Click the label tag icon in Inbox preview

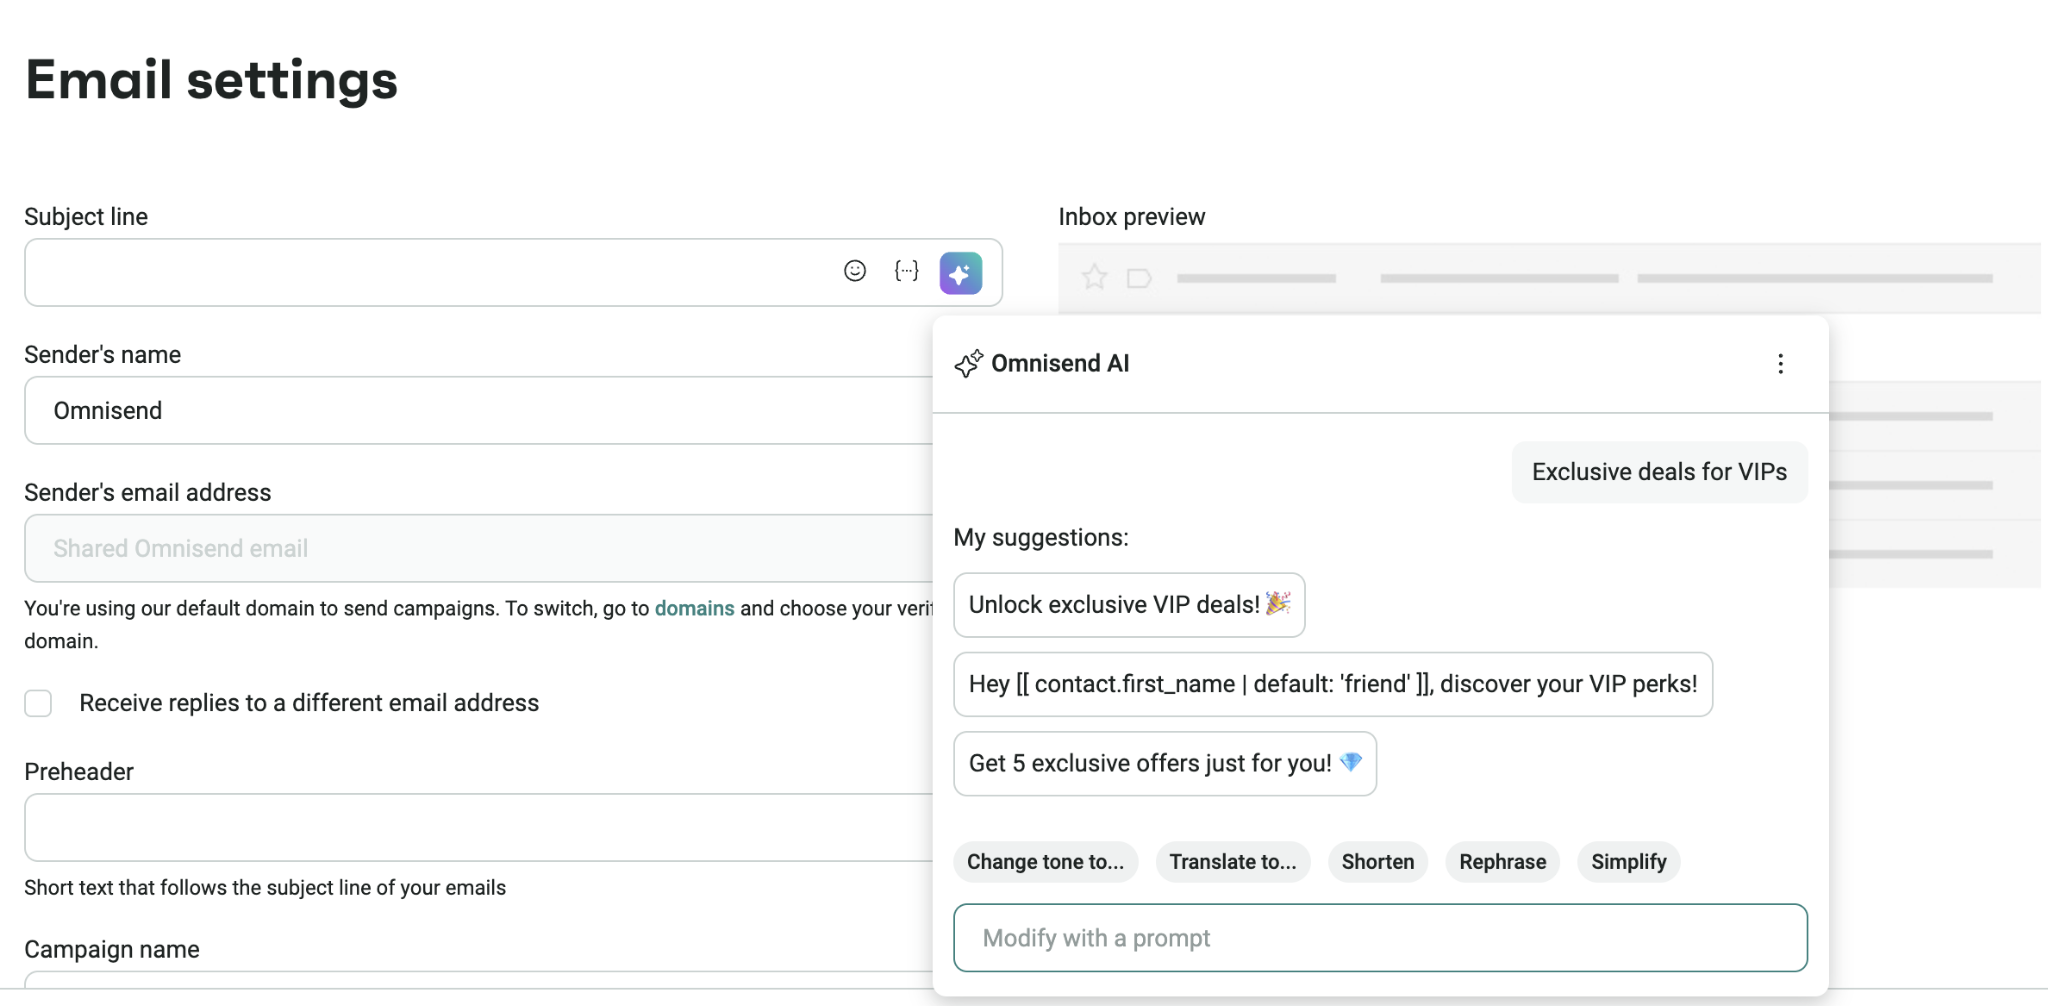(x=1139, y=278)
